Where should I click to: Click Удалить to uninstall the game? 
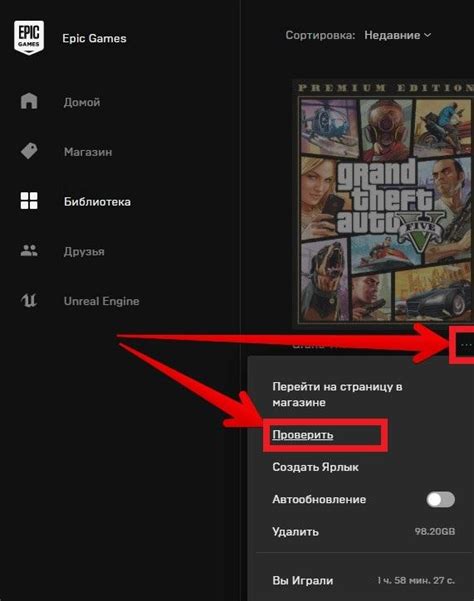pos(295,532)
